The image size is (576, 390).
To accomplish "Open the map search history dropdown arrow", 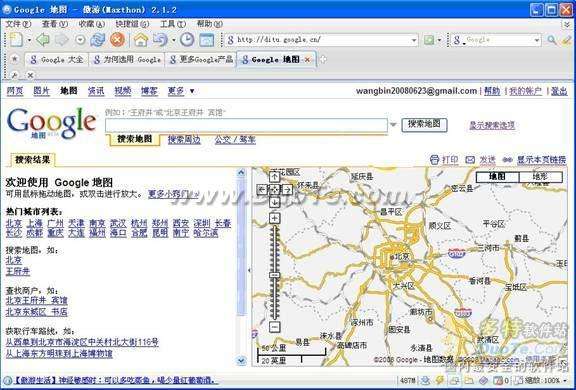I will click(x=393, y=125).
